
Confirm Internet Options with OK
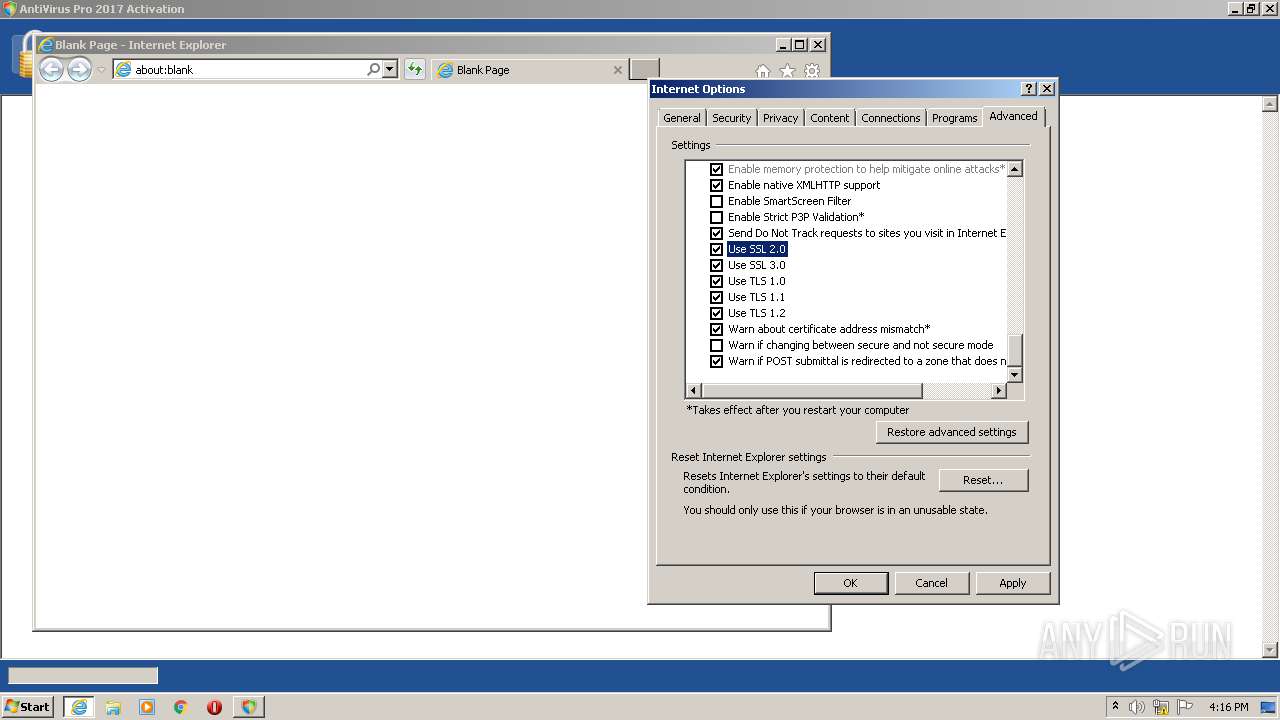tap(850, 583)
